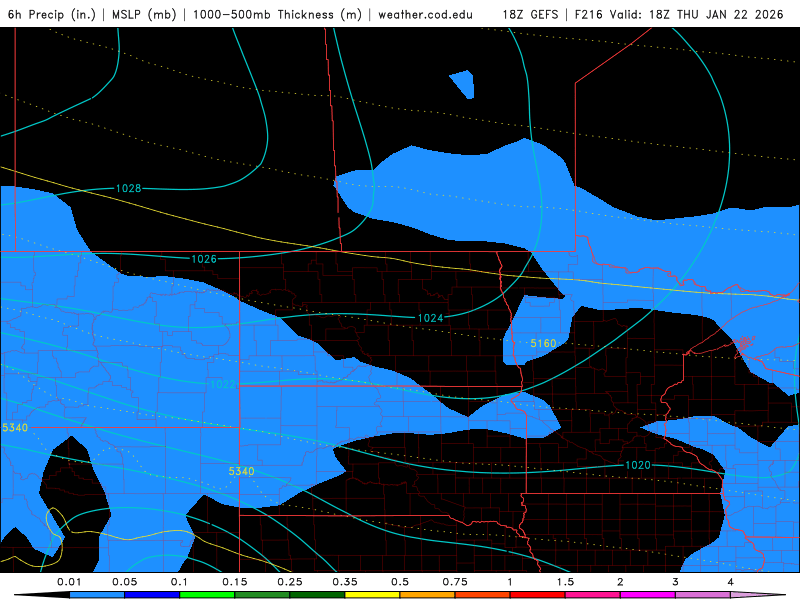Viewport: 800px width, 600px height.
Task: Click the 0.35 legend value
Action: (345, 582)
